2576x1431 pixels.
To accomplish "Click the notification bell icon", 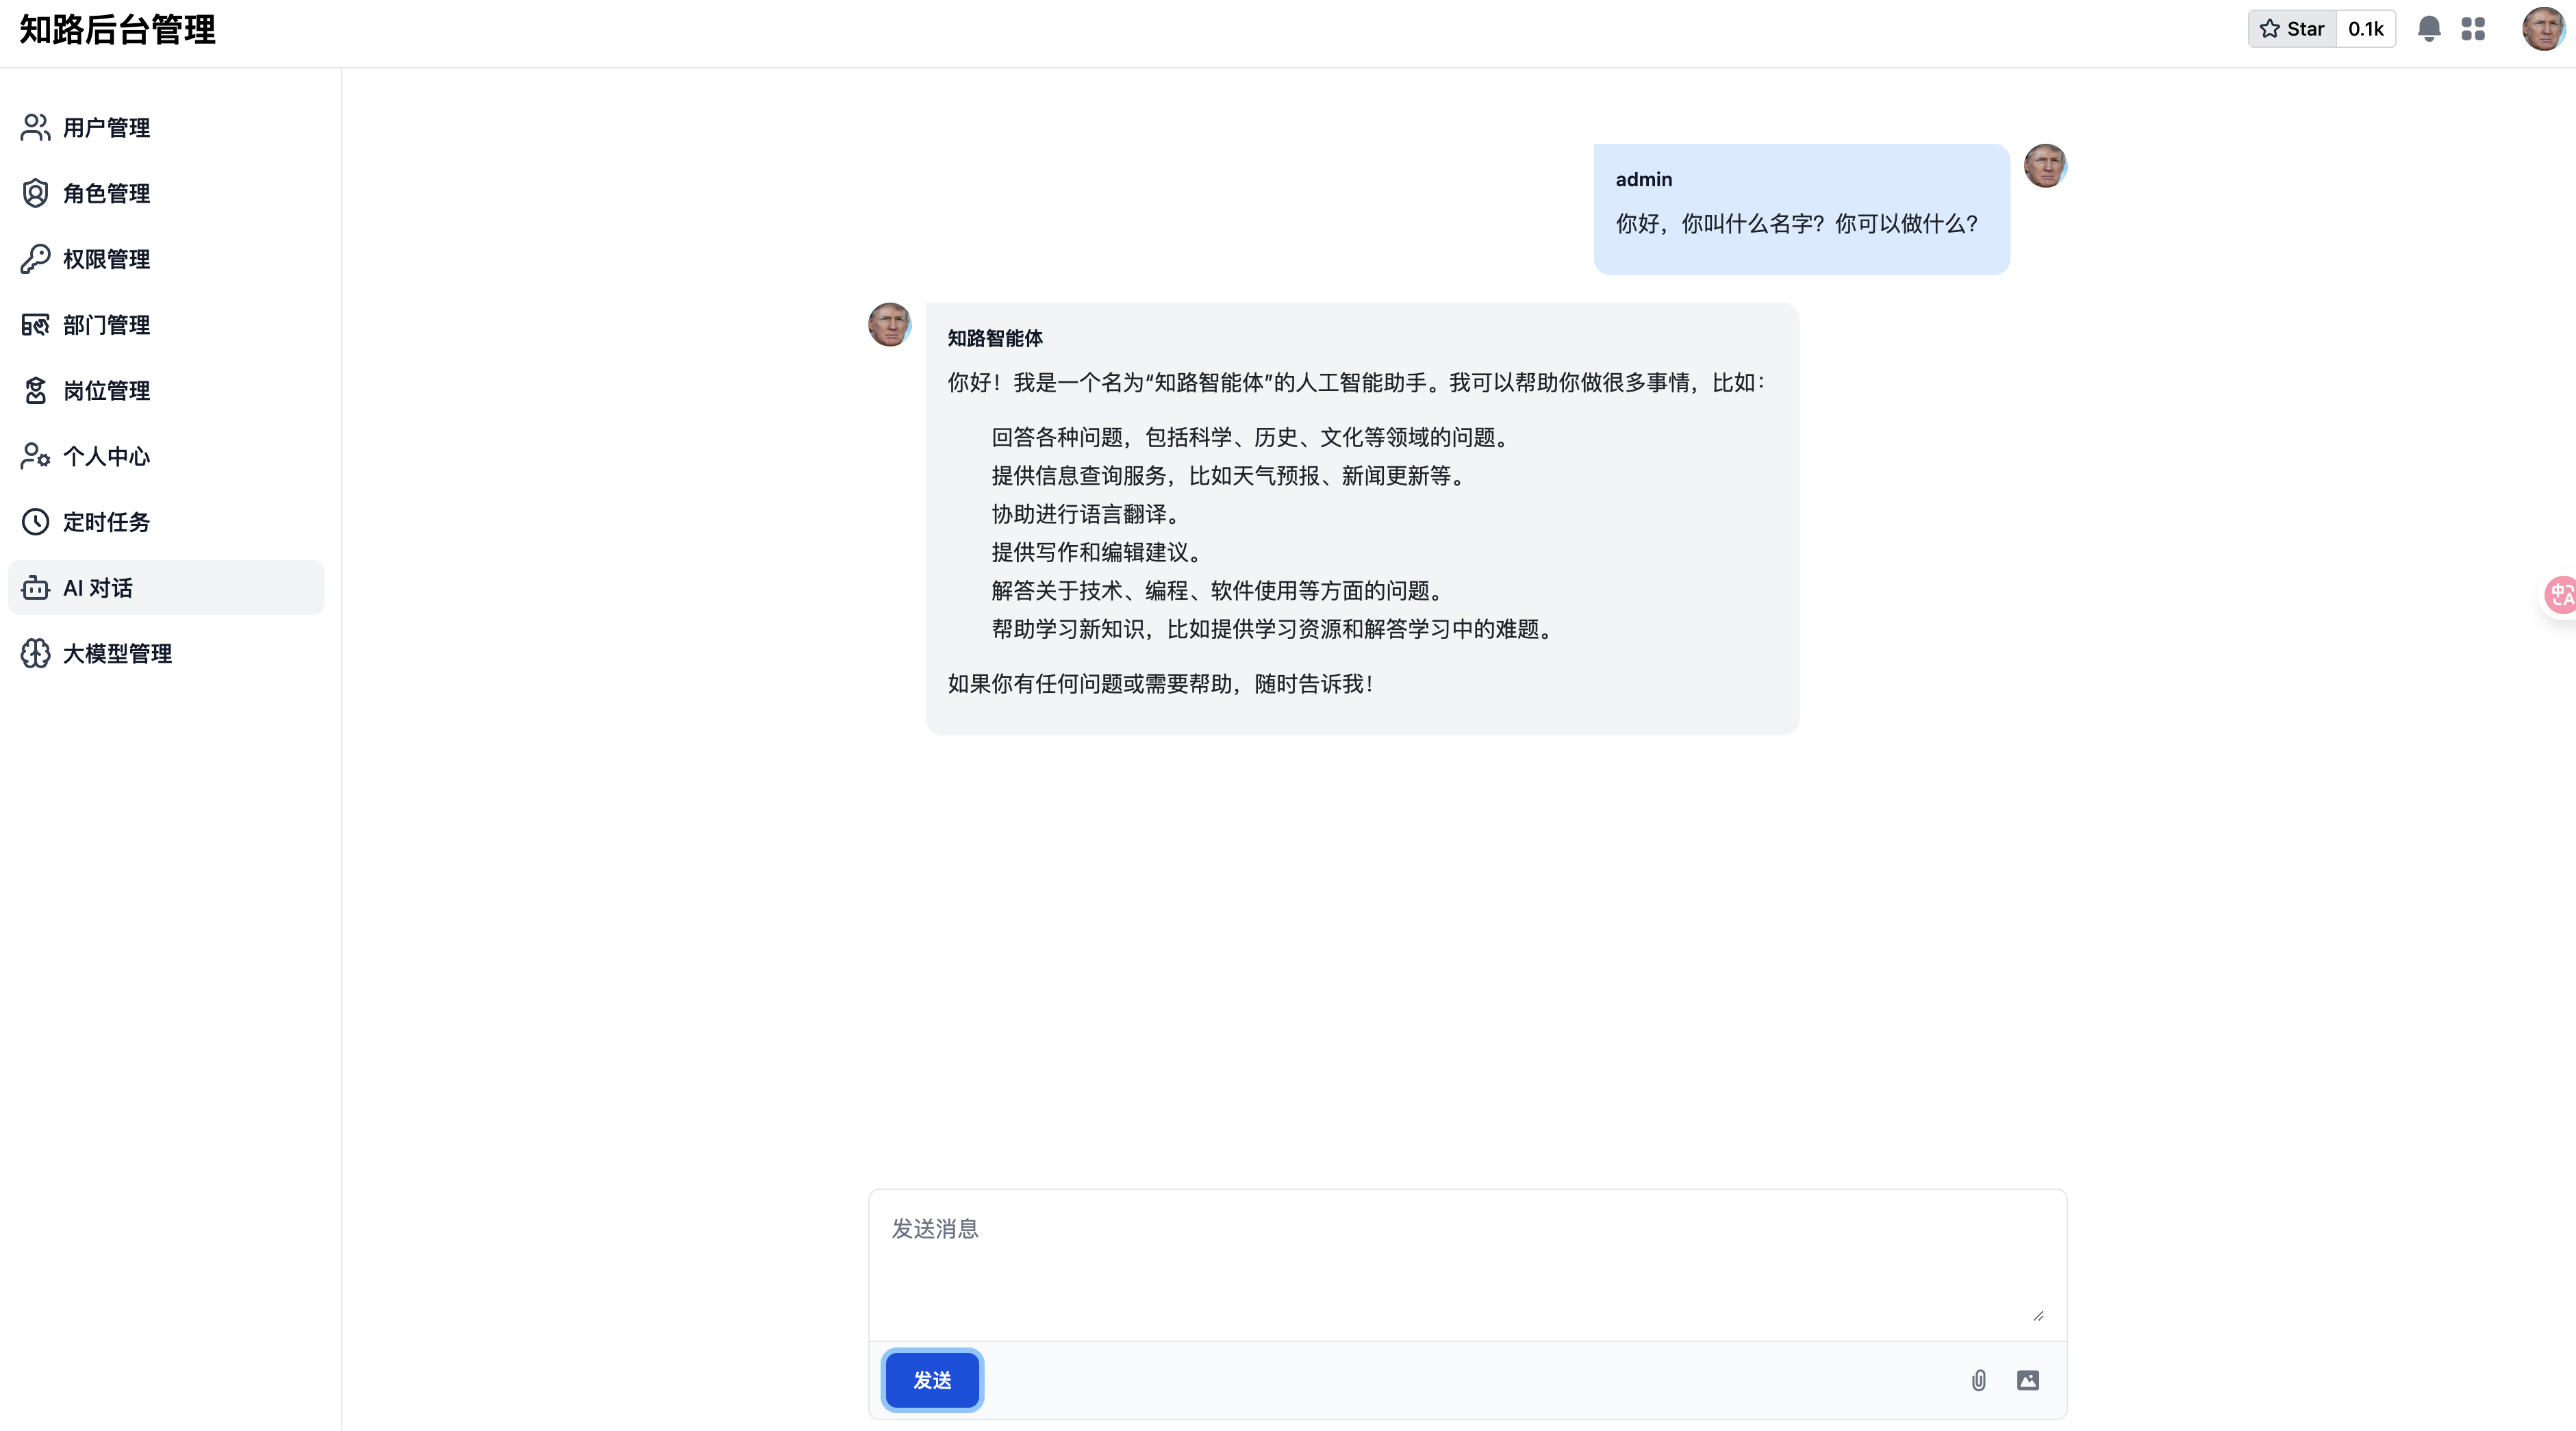I will (x=2428, y=29).
